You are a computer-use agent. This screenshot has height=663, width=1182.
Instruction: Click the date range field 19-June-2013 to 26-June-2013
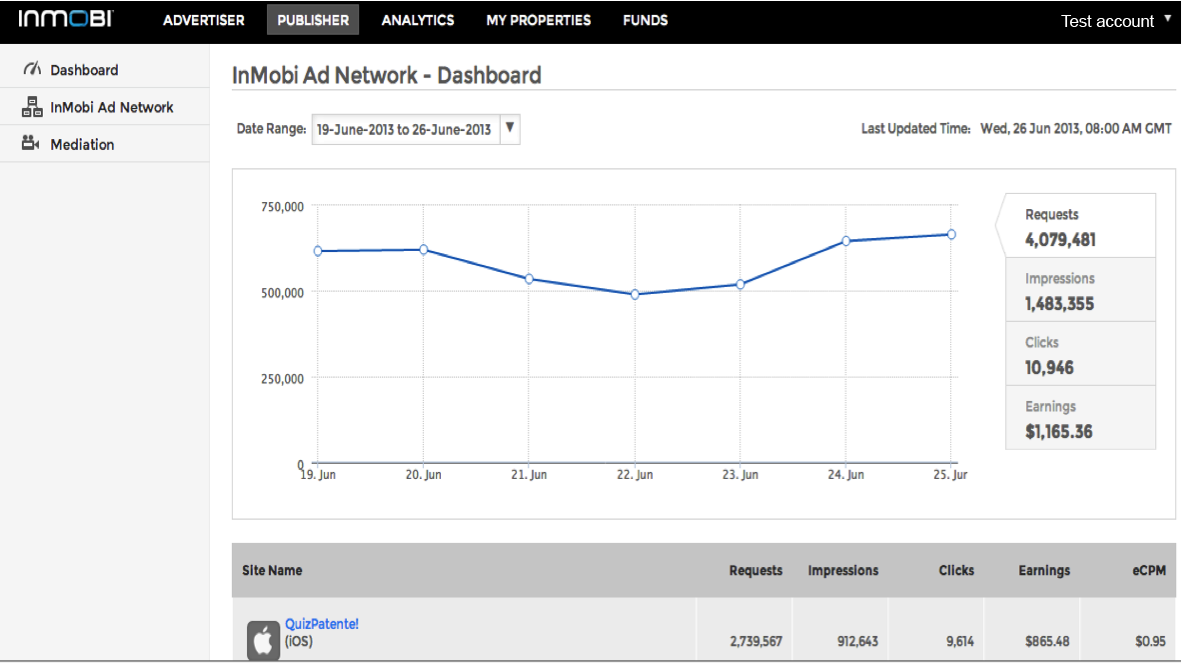pyautogui.click(x=406, y=129)
